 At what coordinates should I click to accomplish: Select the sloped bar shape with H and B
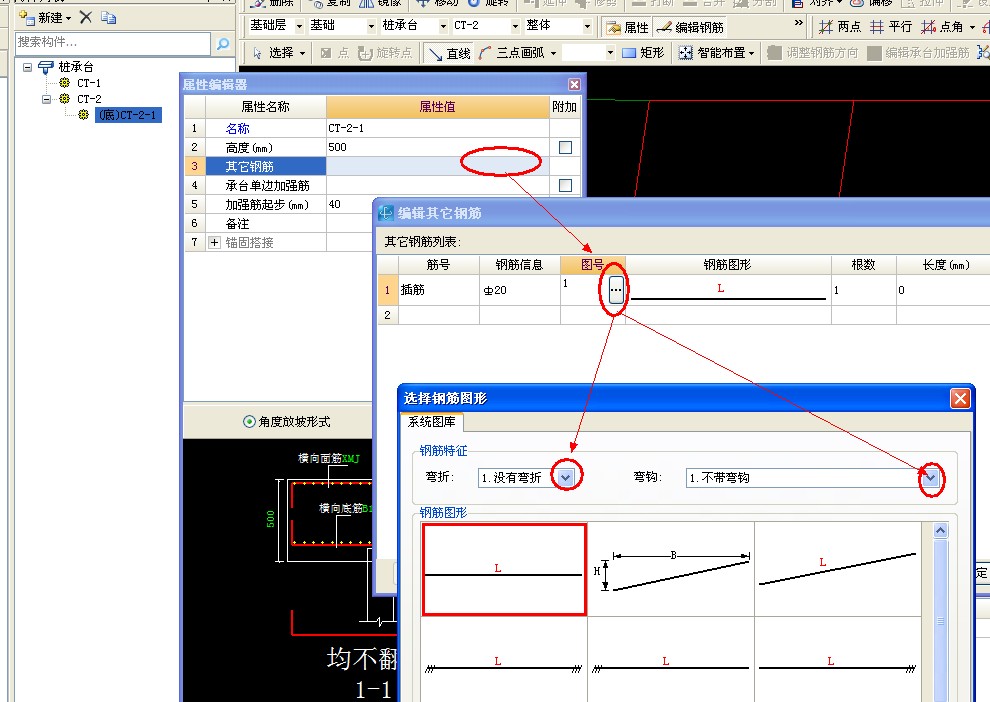coord(671,569)
